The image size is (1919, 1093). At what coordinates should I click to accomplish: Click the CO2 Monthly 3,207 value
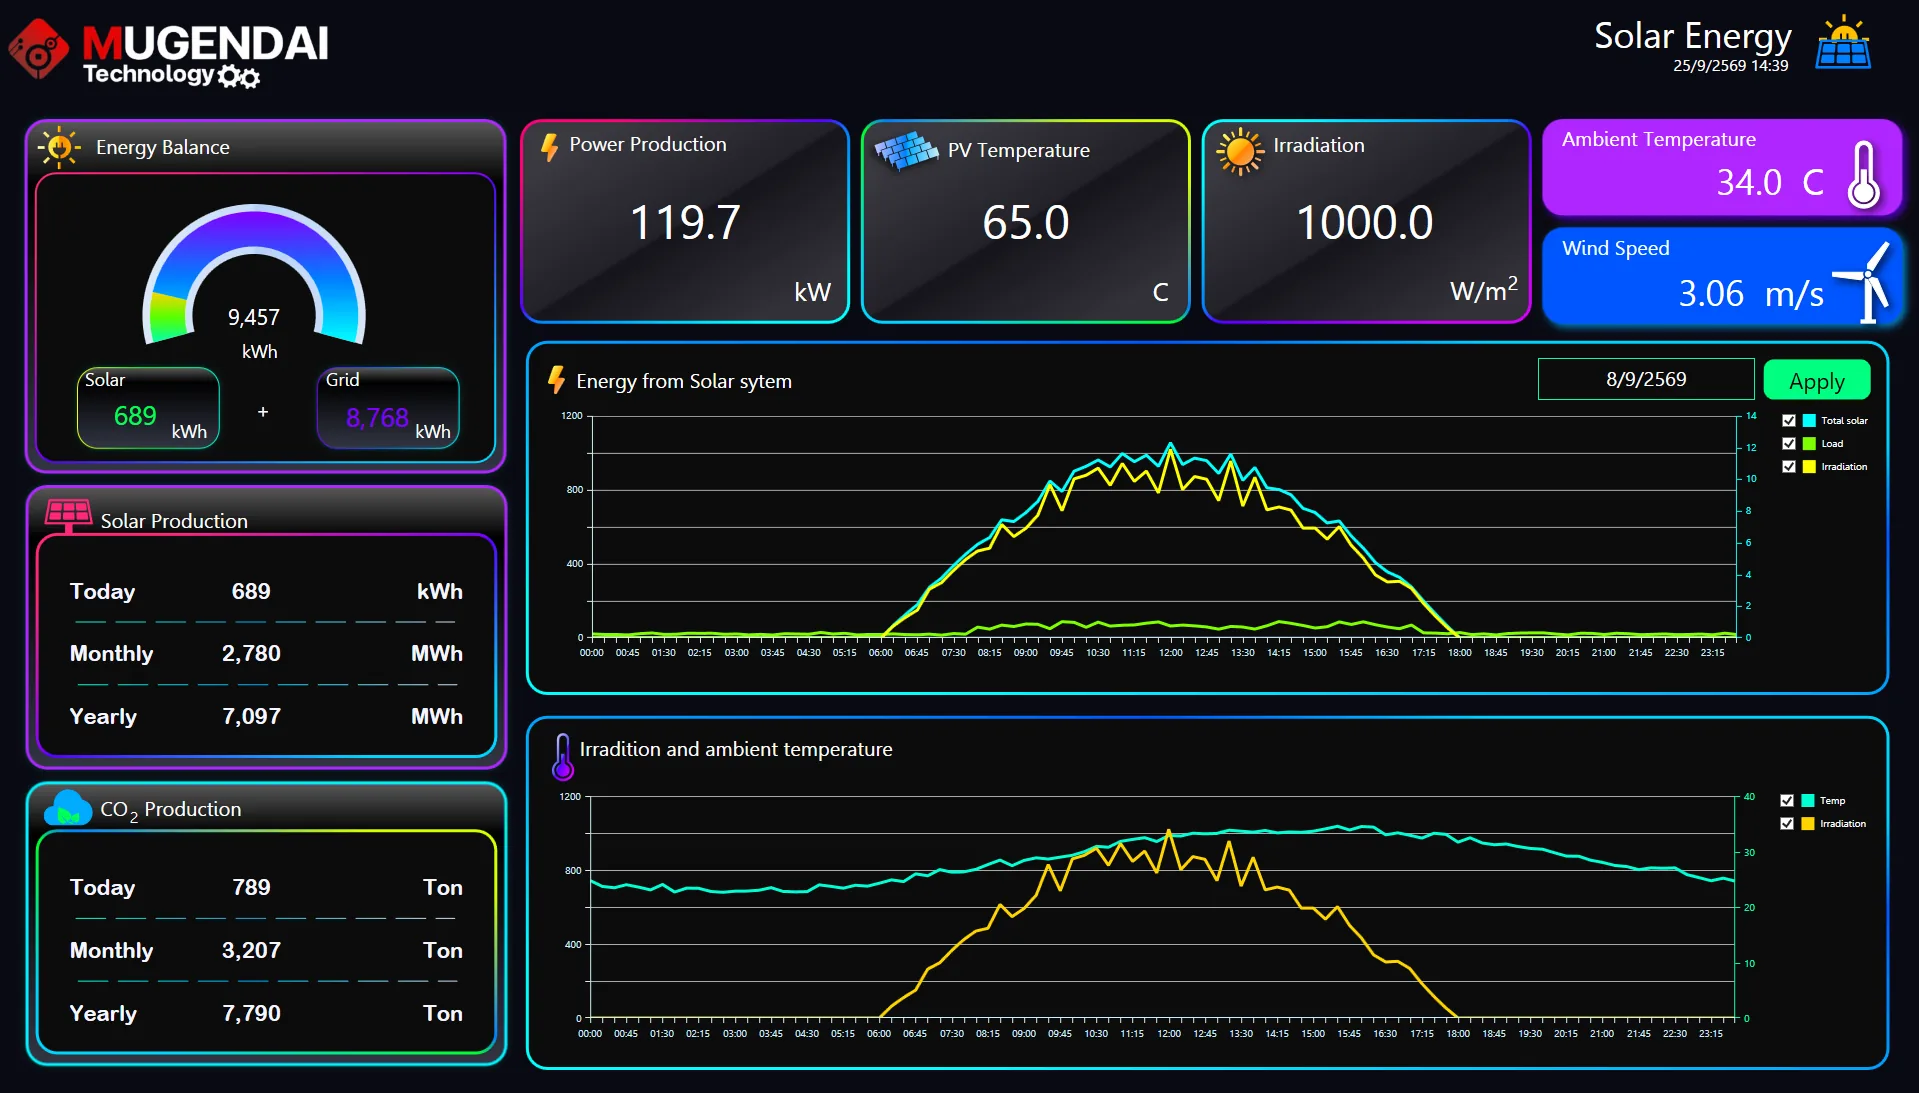[x=251, y=951]
